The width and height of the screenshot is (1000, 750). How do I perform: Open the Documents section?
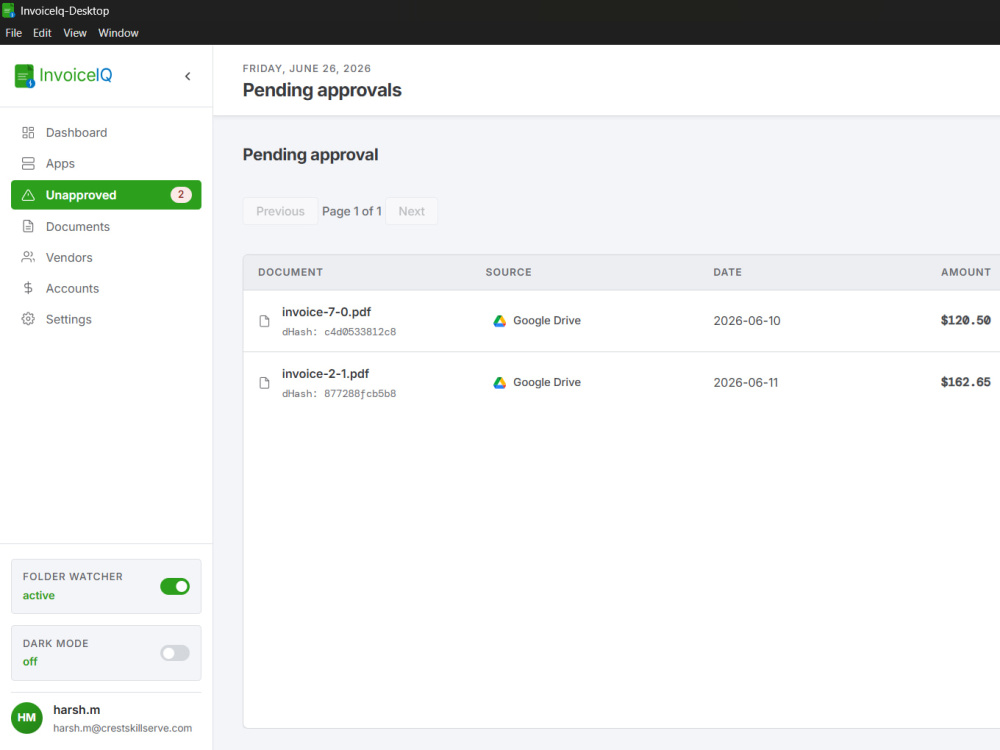point(106,226)
